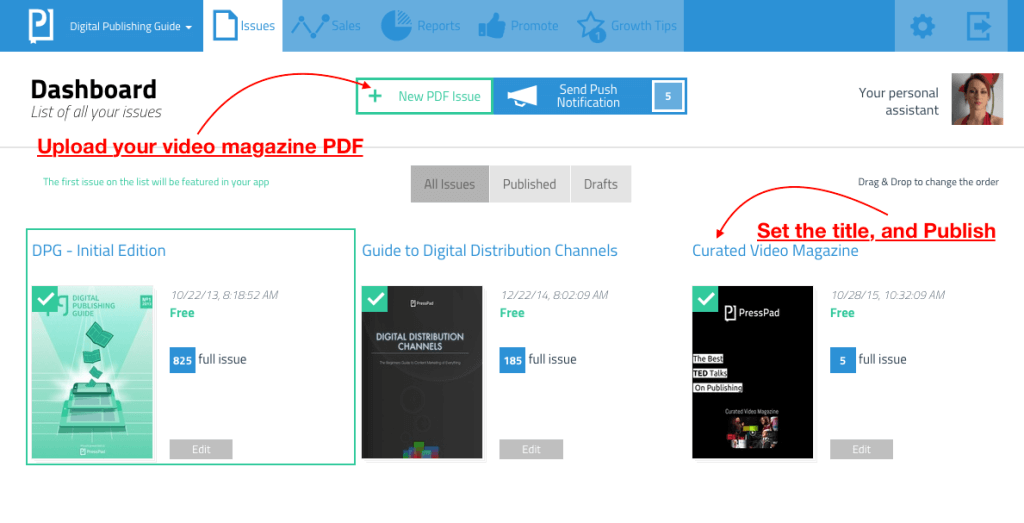Click the Digital Distribution Channels cover thumbnail
The image size is (1024, 523).
pos(422,372)
